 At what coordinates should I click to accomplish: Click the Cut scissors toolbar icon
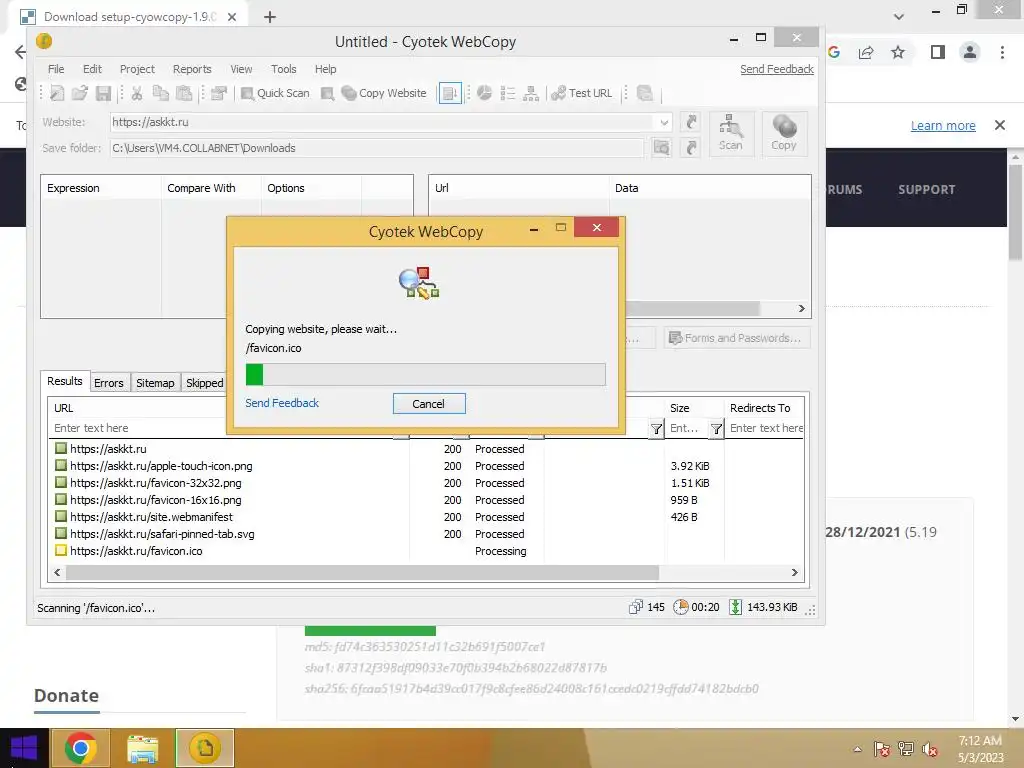click(137, 93)
